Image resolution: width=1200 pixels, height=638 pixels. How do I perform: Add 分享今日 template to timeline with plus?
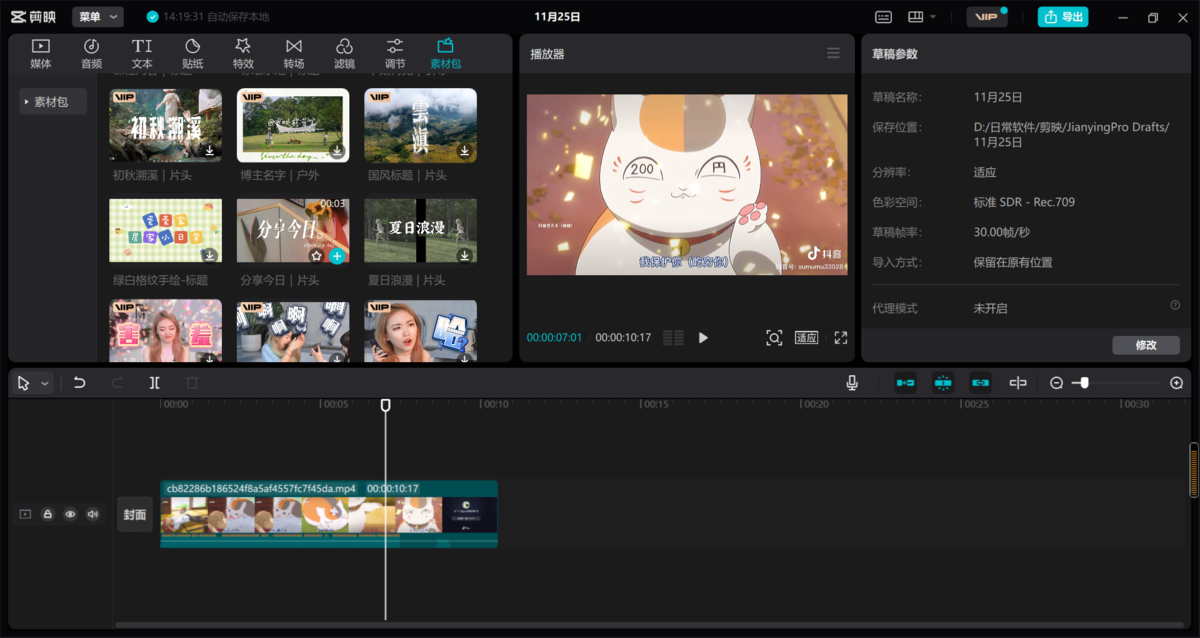337,256
